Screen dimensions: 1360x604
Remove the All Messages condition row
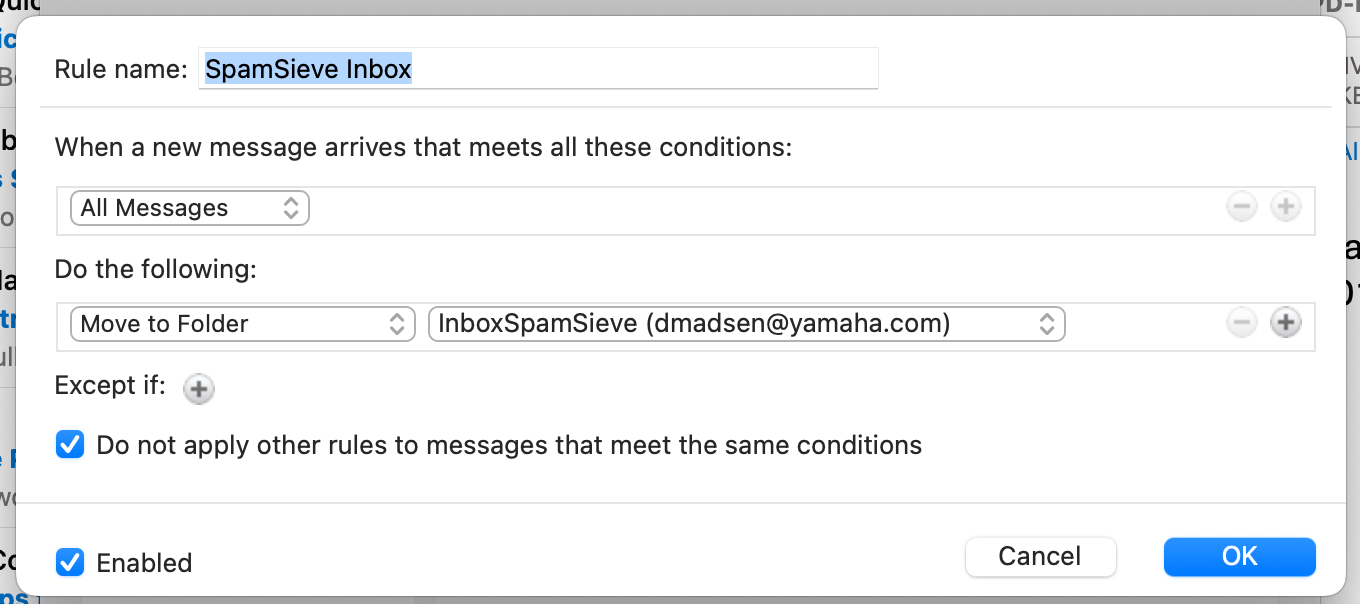1241,208
